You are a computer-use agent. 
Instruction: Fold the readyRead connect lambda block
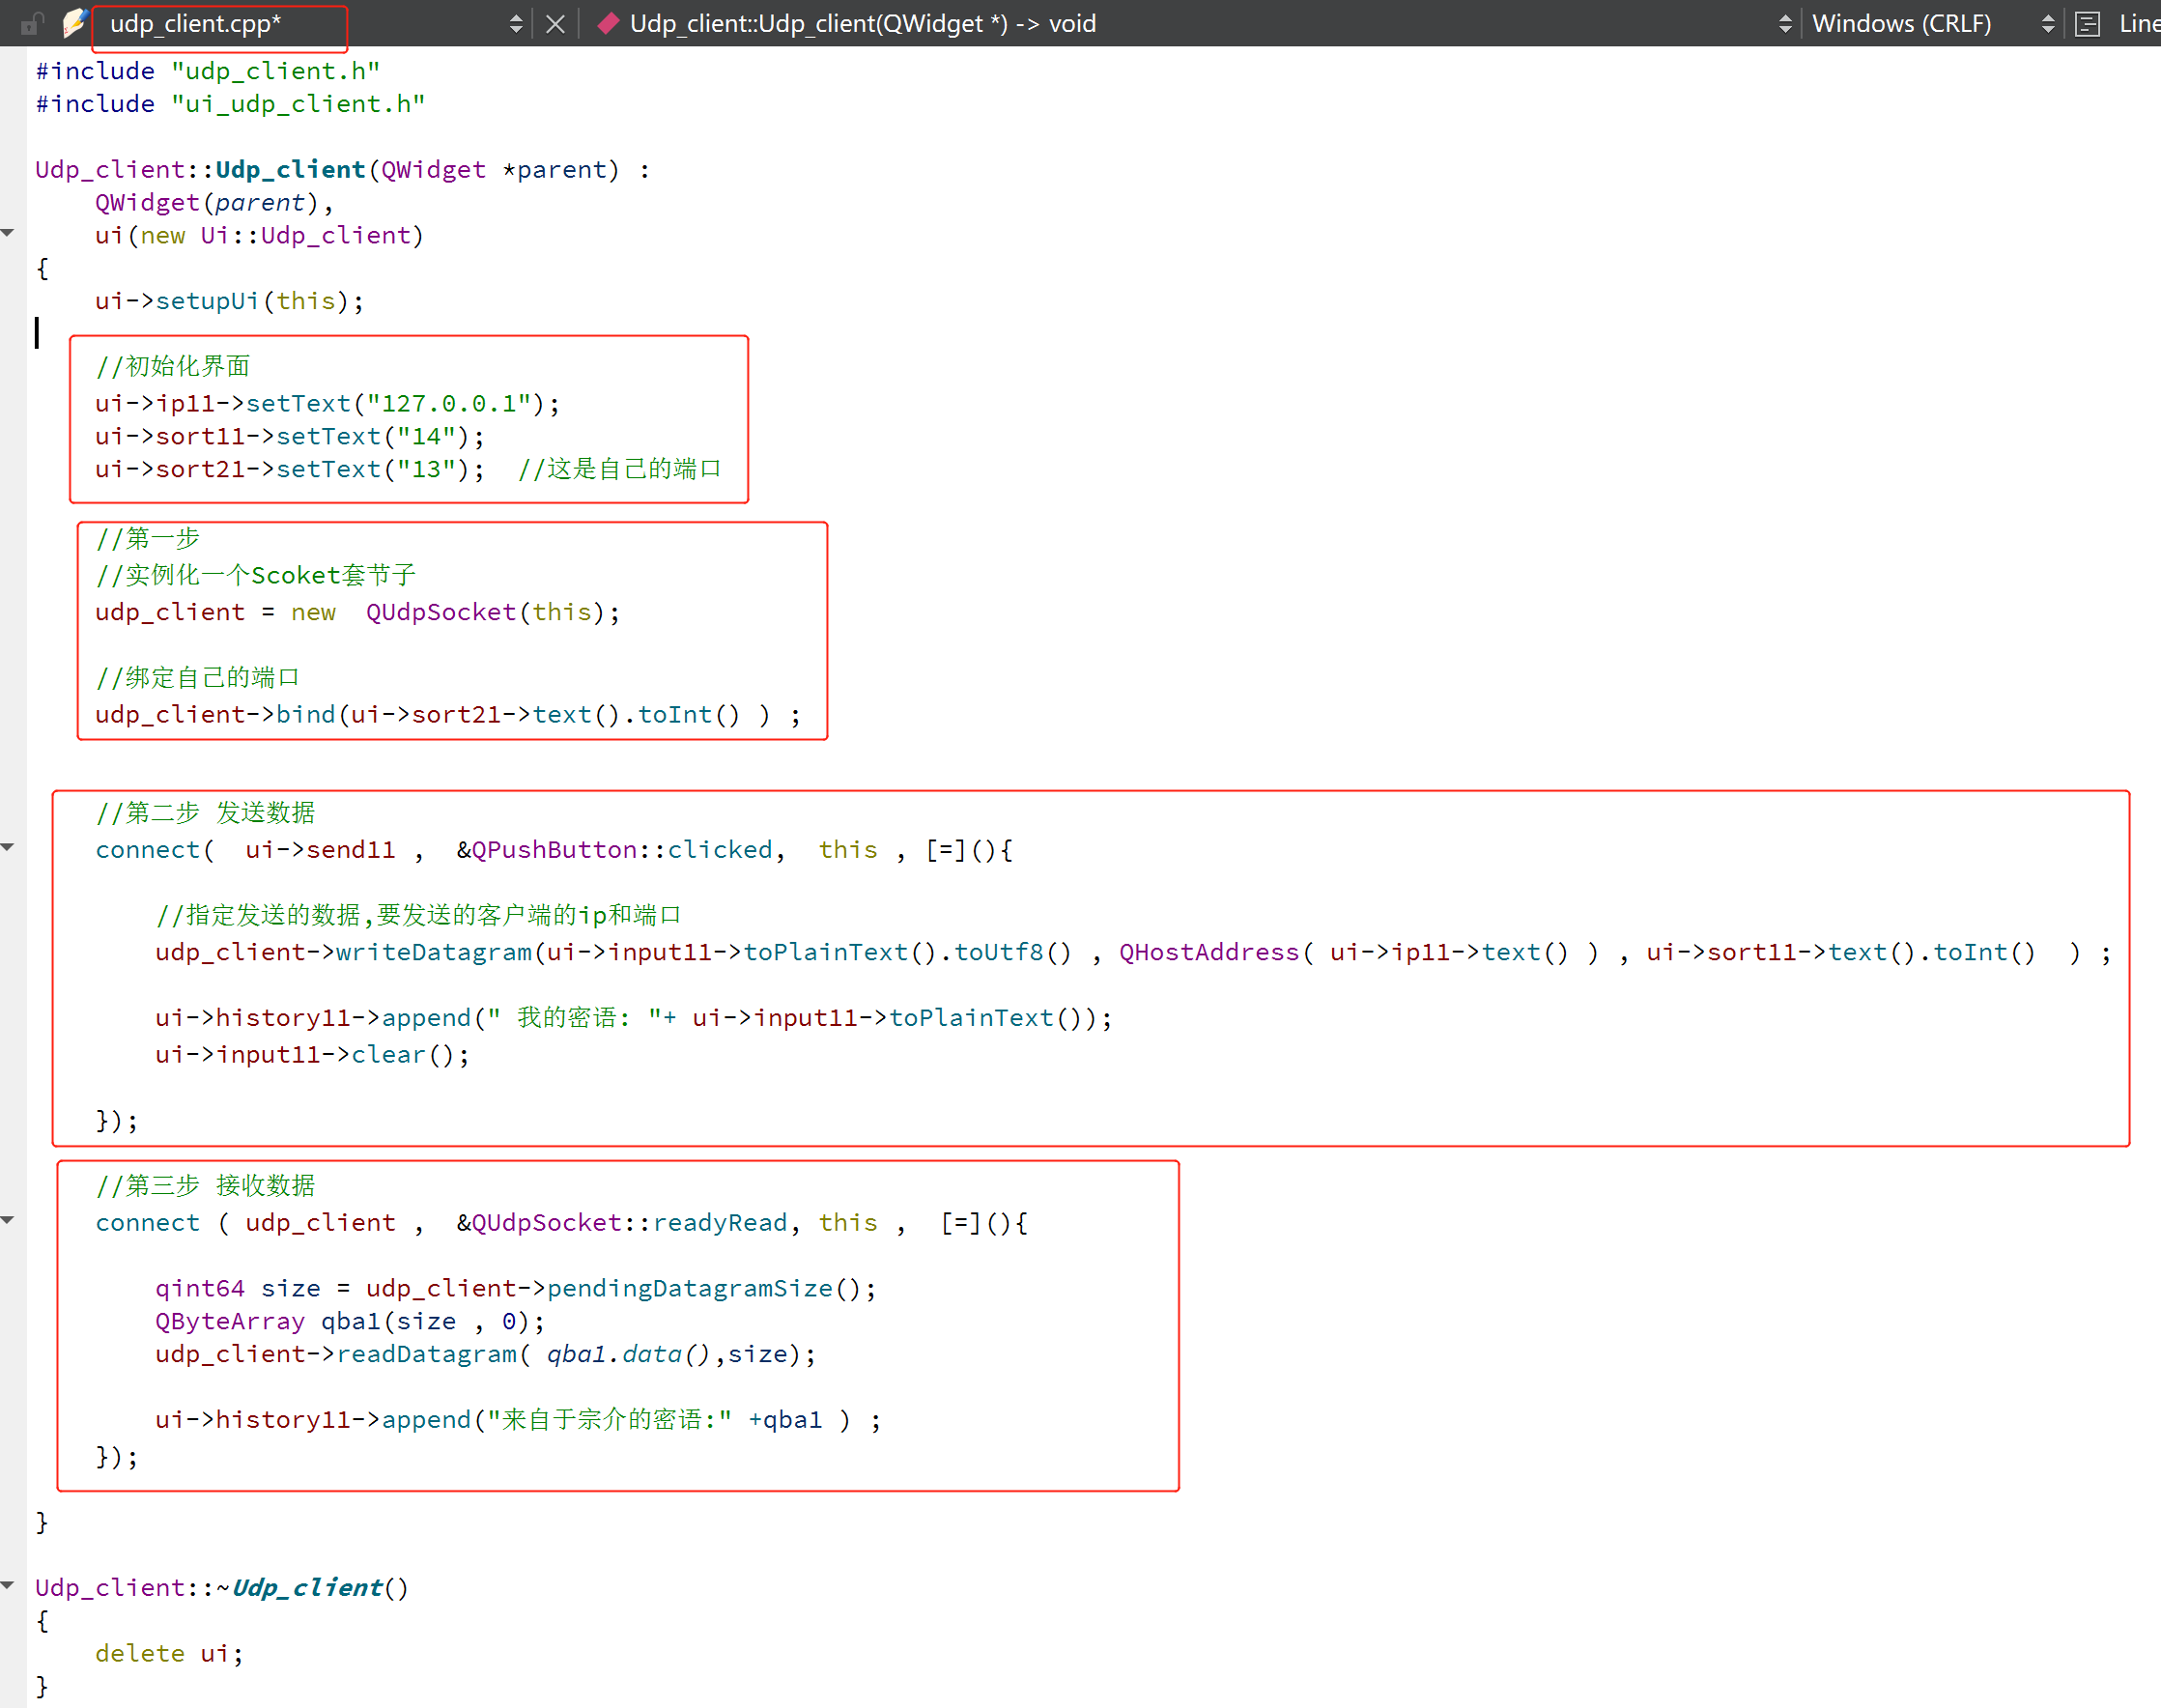[8, 1220]
